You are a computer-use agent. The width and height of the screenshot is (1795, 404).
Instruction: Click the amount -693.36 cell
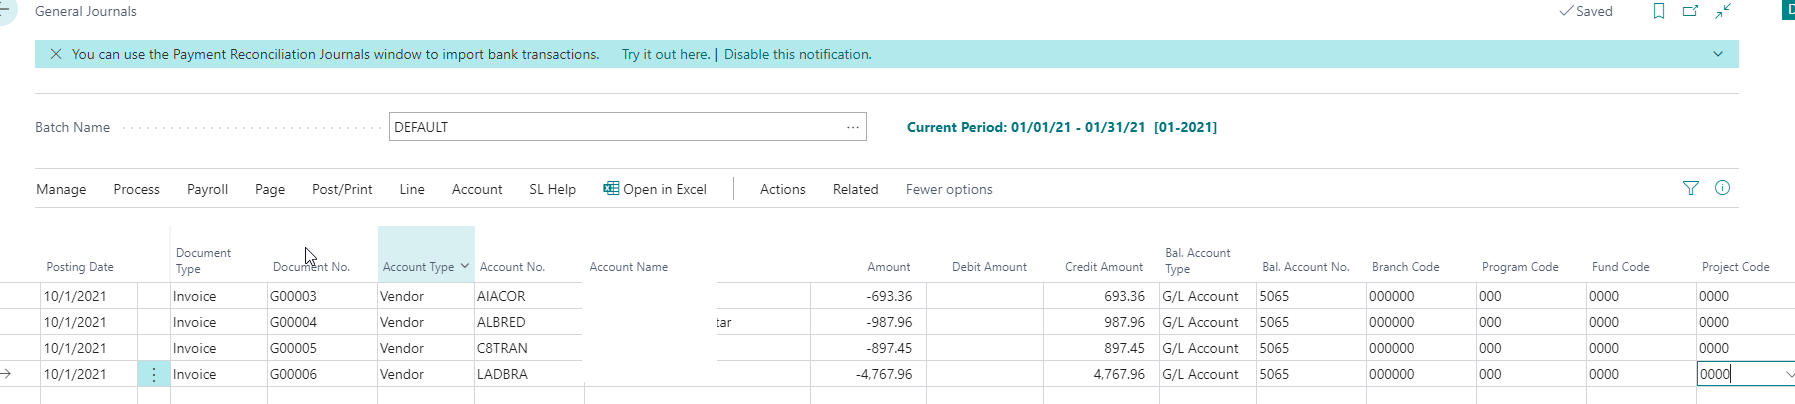click(868, 296)
